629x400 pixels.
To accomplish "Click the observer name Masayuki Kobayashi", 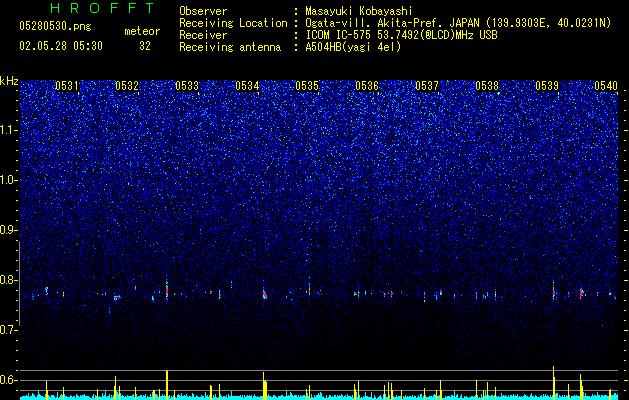I will 358,11.
